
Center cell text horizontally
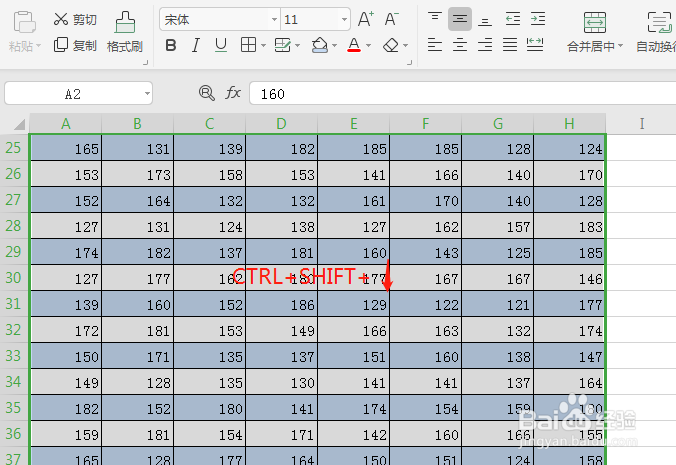pos(460,44)
